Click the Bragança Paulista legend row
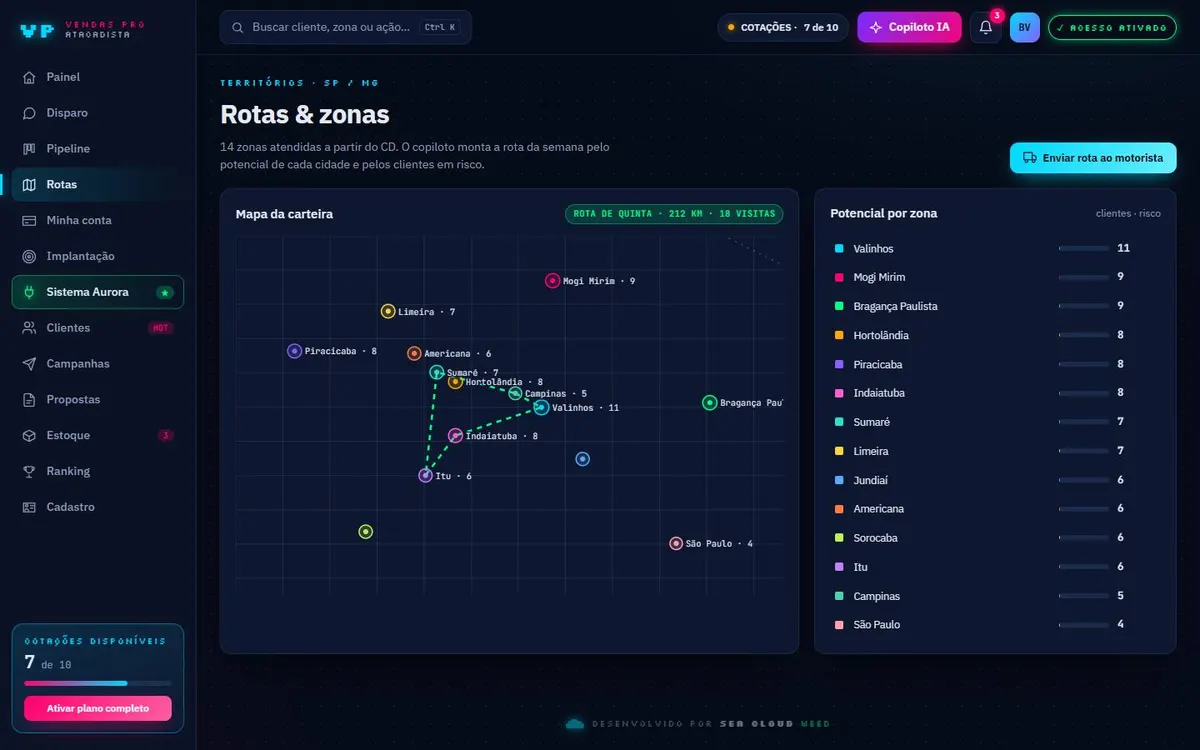This screenshot has width=1200, height=750. click(x=995, y=306)
